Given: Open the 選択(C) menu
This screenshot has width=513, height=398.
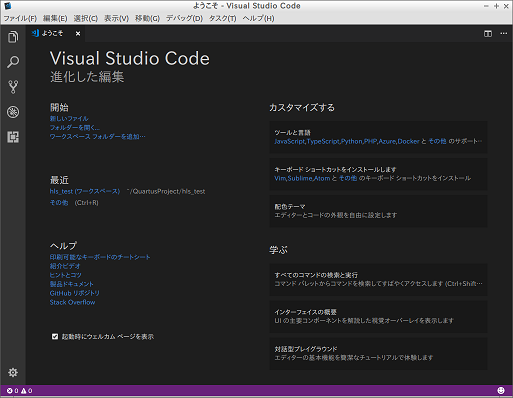Looking at the screenshot, I should pos(86,18).
